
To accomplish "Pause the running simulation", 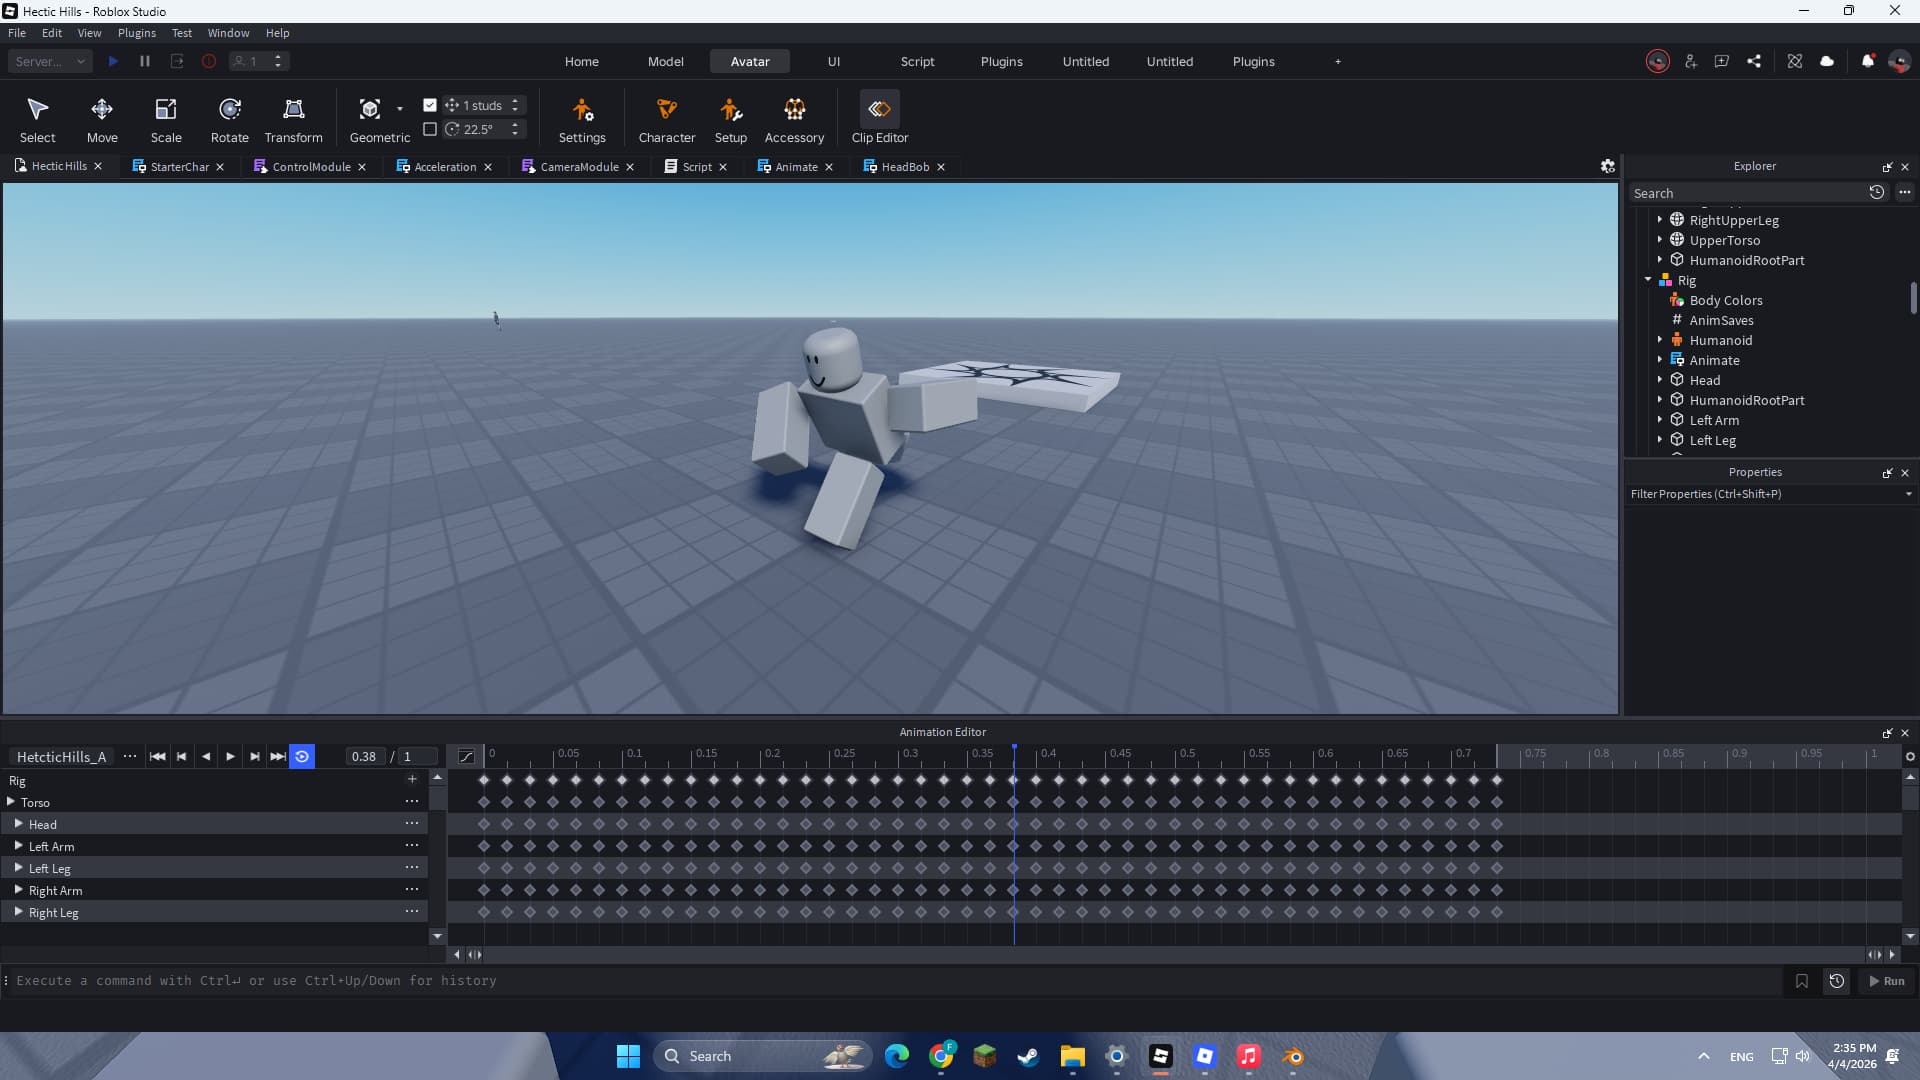I will tap(145, 62).
